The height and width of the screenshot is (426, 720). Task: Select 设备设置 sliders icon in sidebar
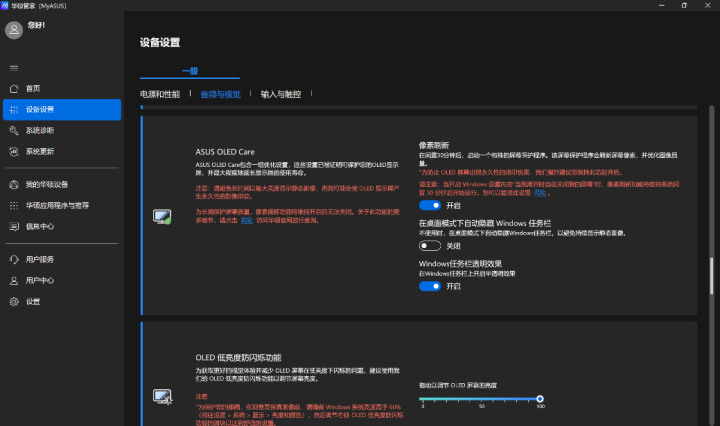coord(14,110)
